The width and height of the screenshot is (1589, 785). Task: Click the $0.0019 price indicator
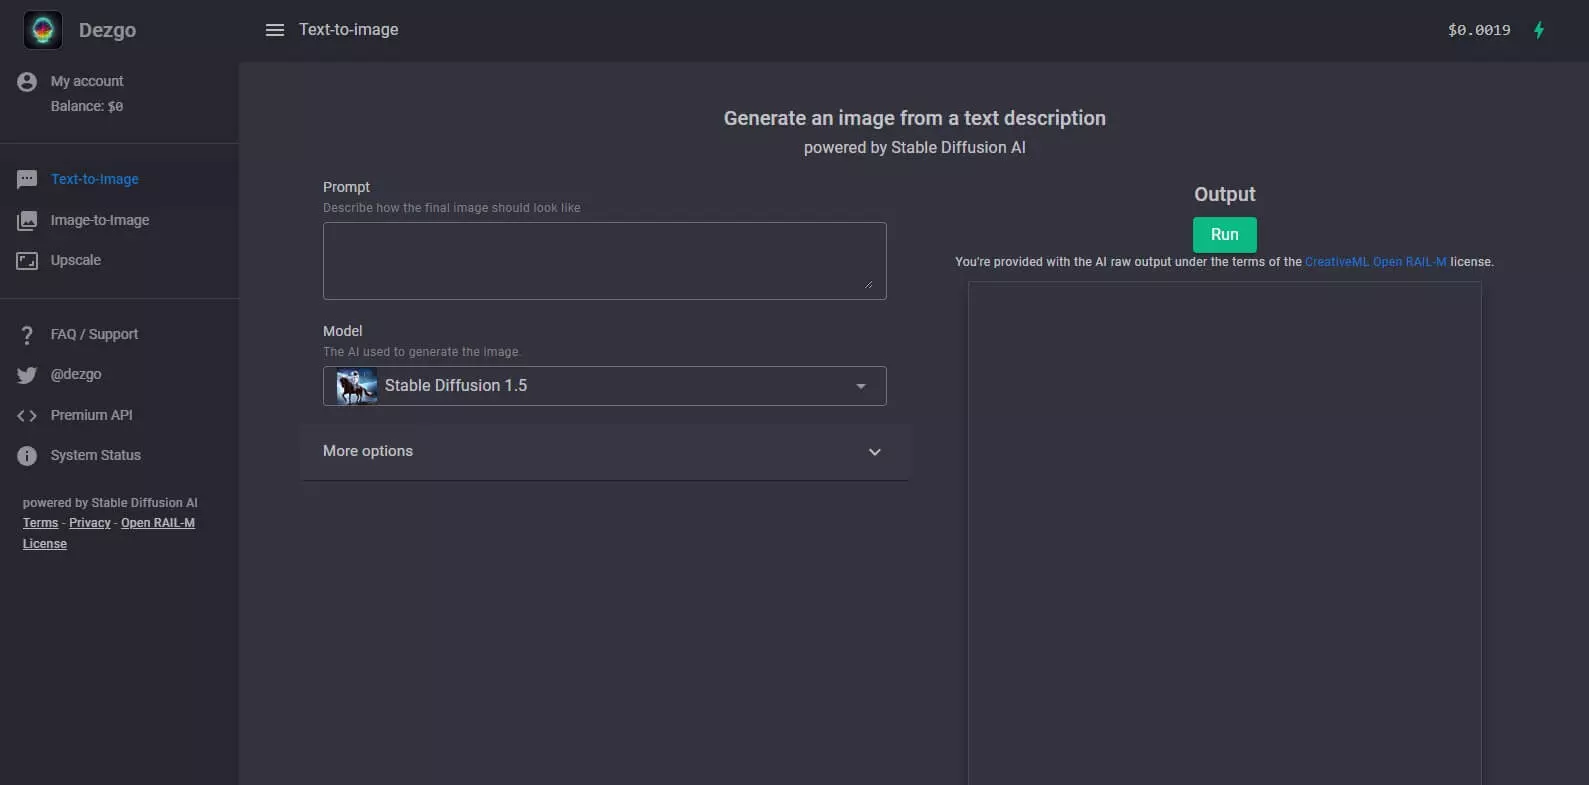(x=1479, y=30)
